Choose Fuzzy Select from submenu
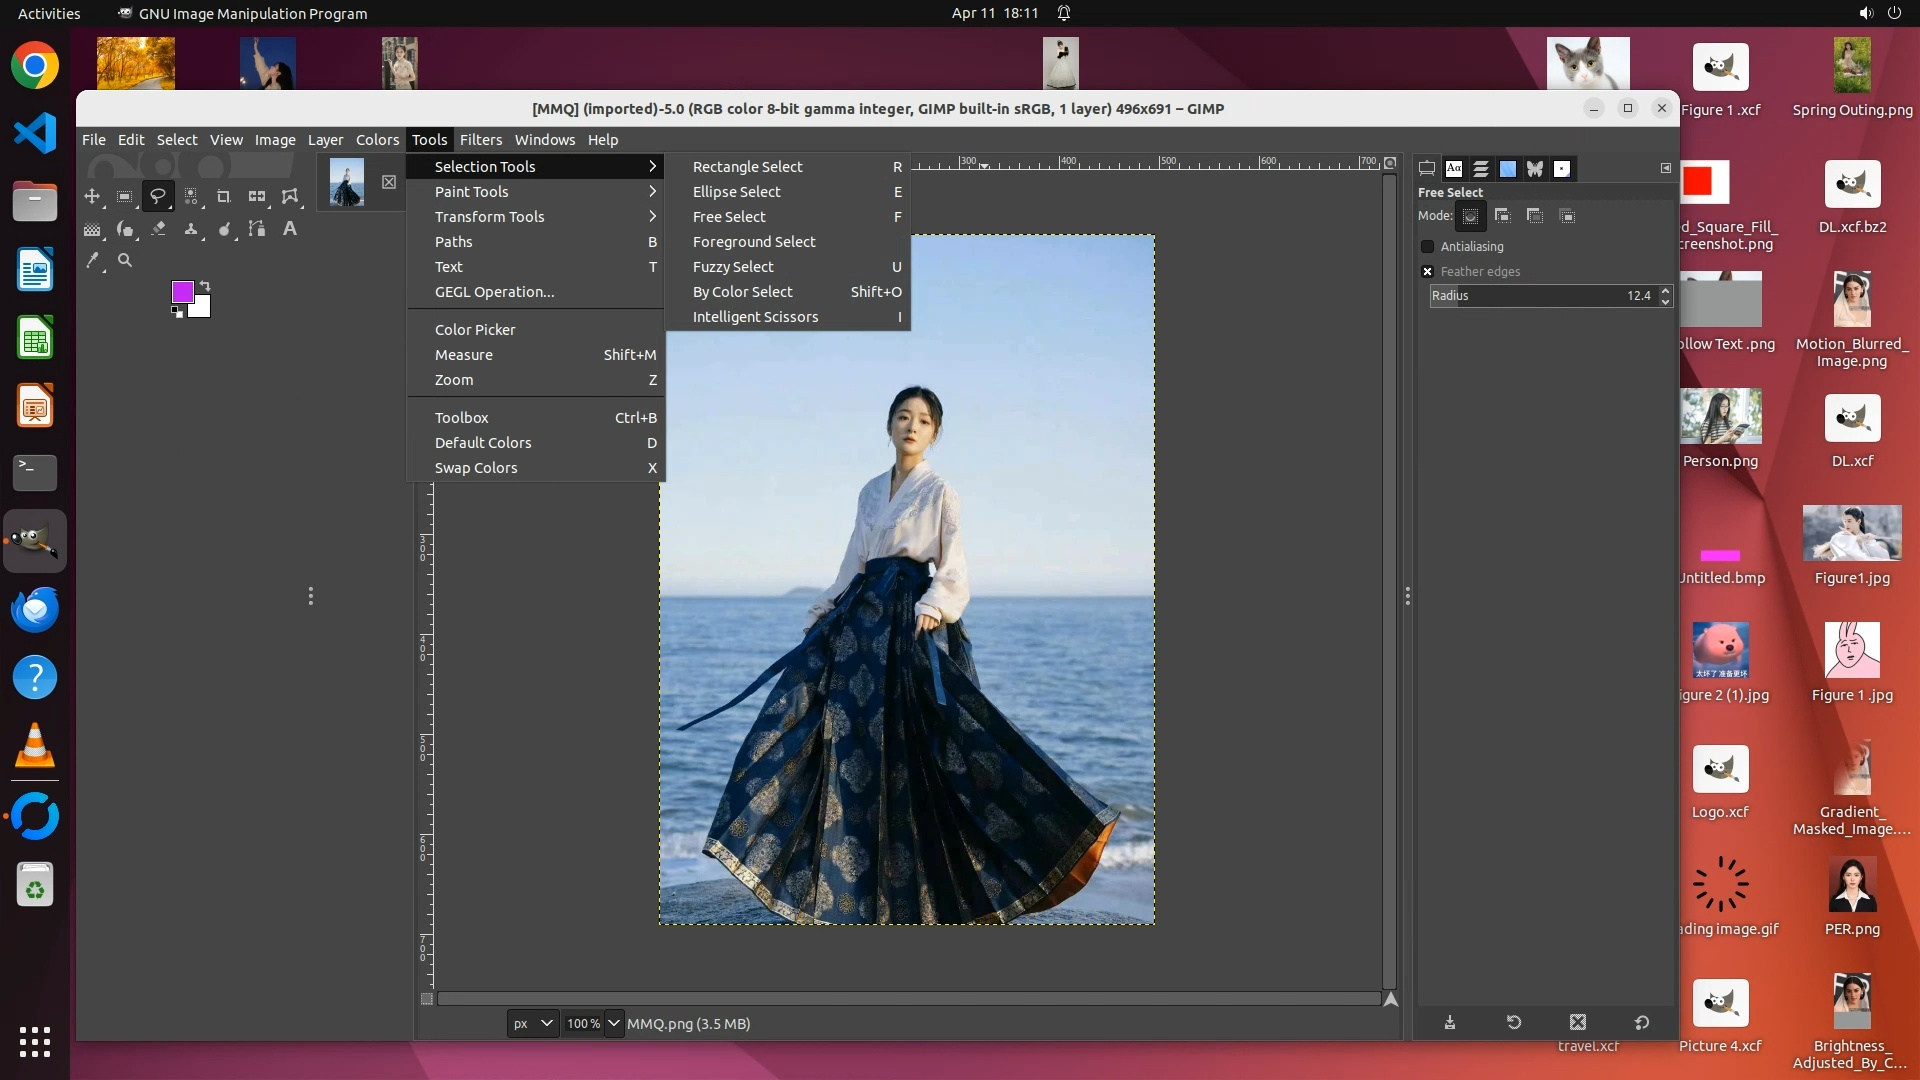Viewport: 1920px width, 1080px height. click(733, 267)
